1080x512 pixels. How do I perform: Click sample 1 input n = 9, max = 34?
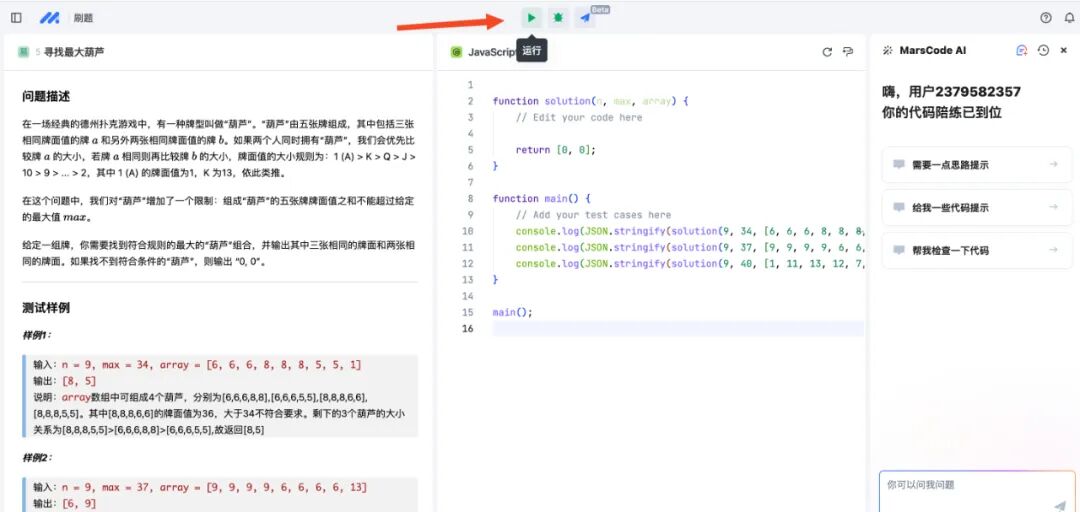coord(197,365)
